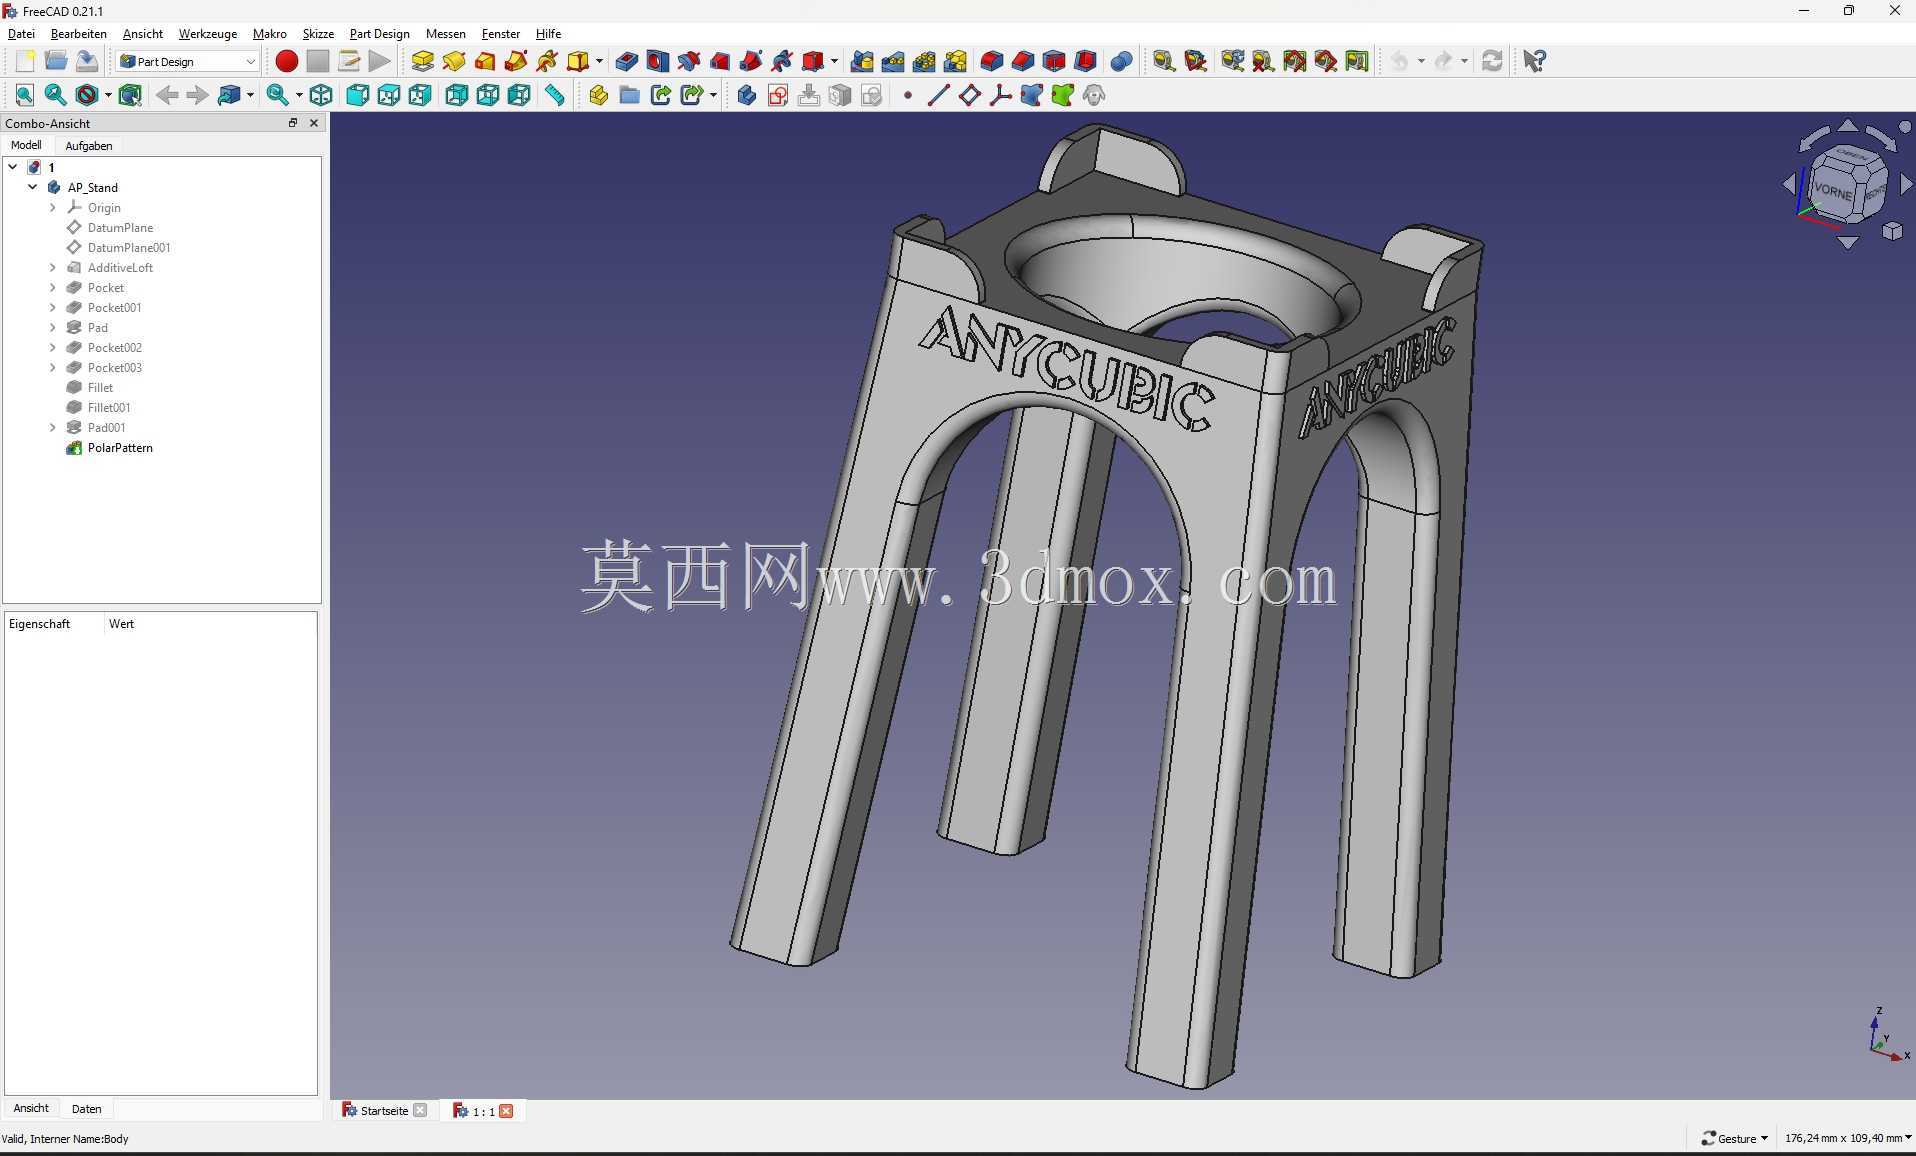Switch to top view icon
Viewport: 1916px width, 1156px height.
pyautogui.click(x=389, y=95)
